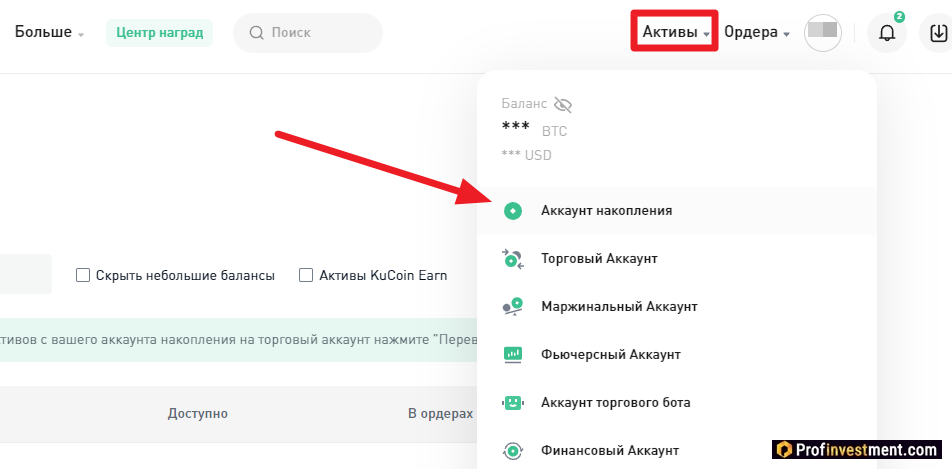Click the transfer hint banner text

click(239, 340)
